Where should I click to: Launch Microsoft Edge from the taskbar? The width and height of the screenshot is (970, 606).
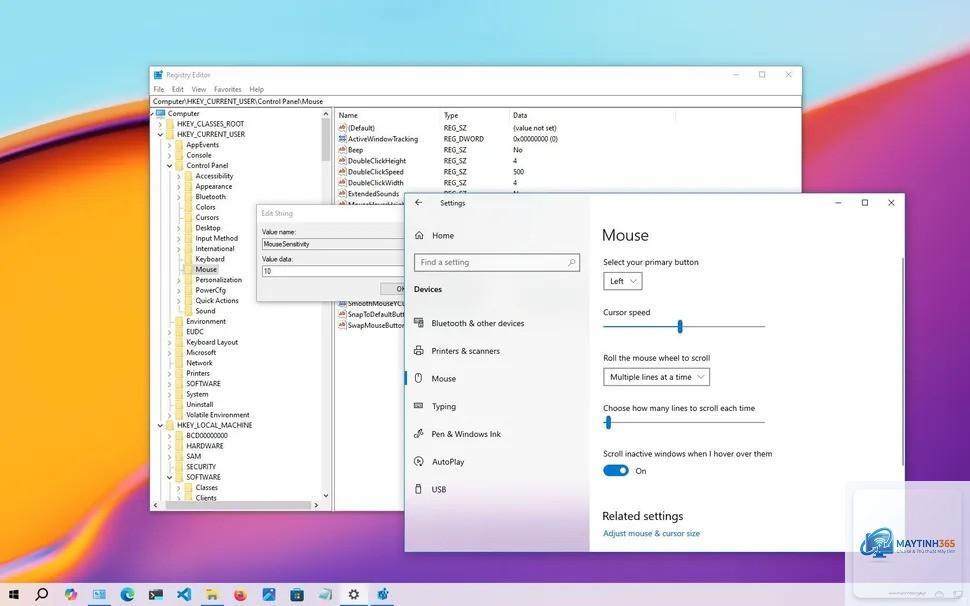(127, 594)
